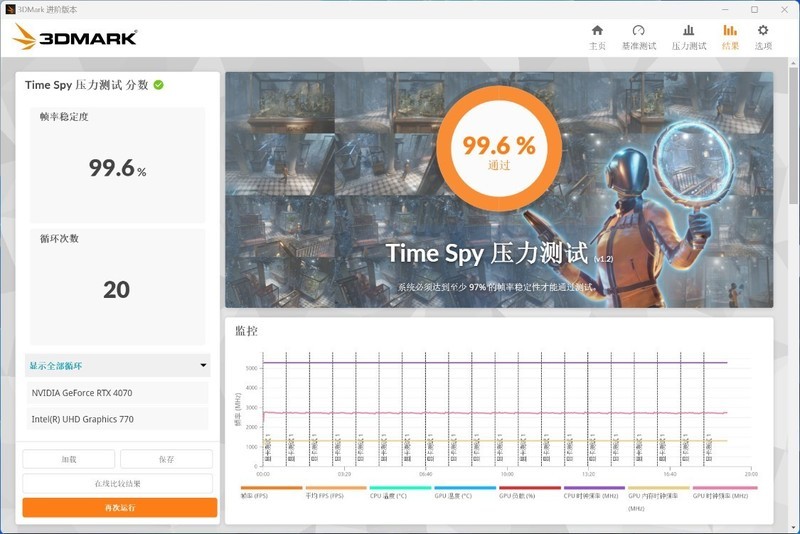Click the orange run again button
Screen dimensions: 800x534
pos(119,507)
